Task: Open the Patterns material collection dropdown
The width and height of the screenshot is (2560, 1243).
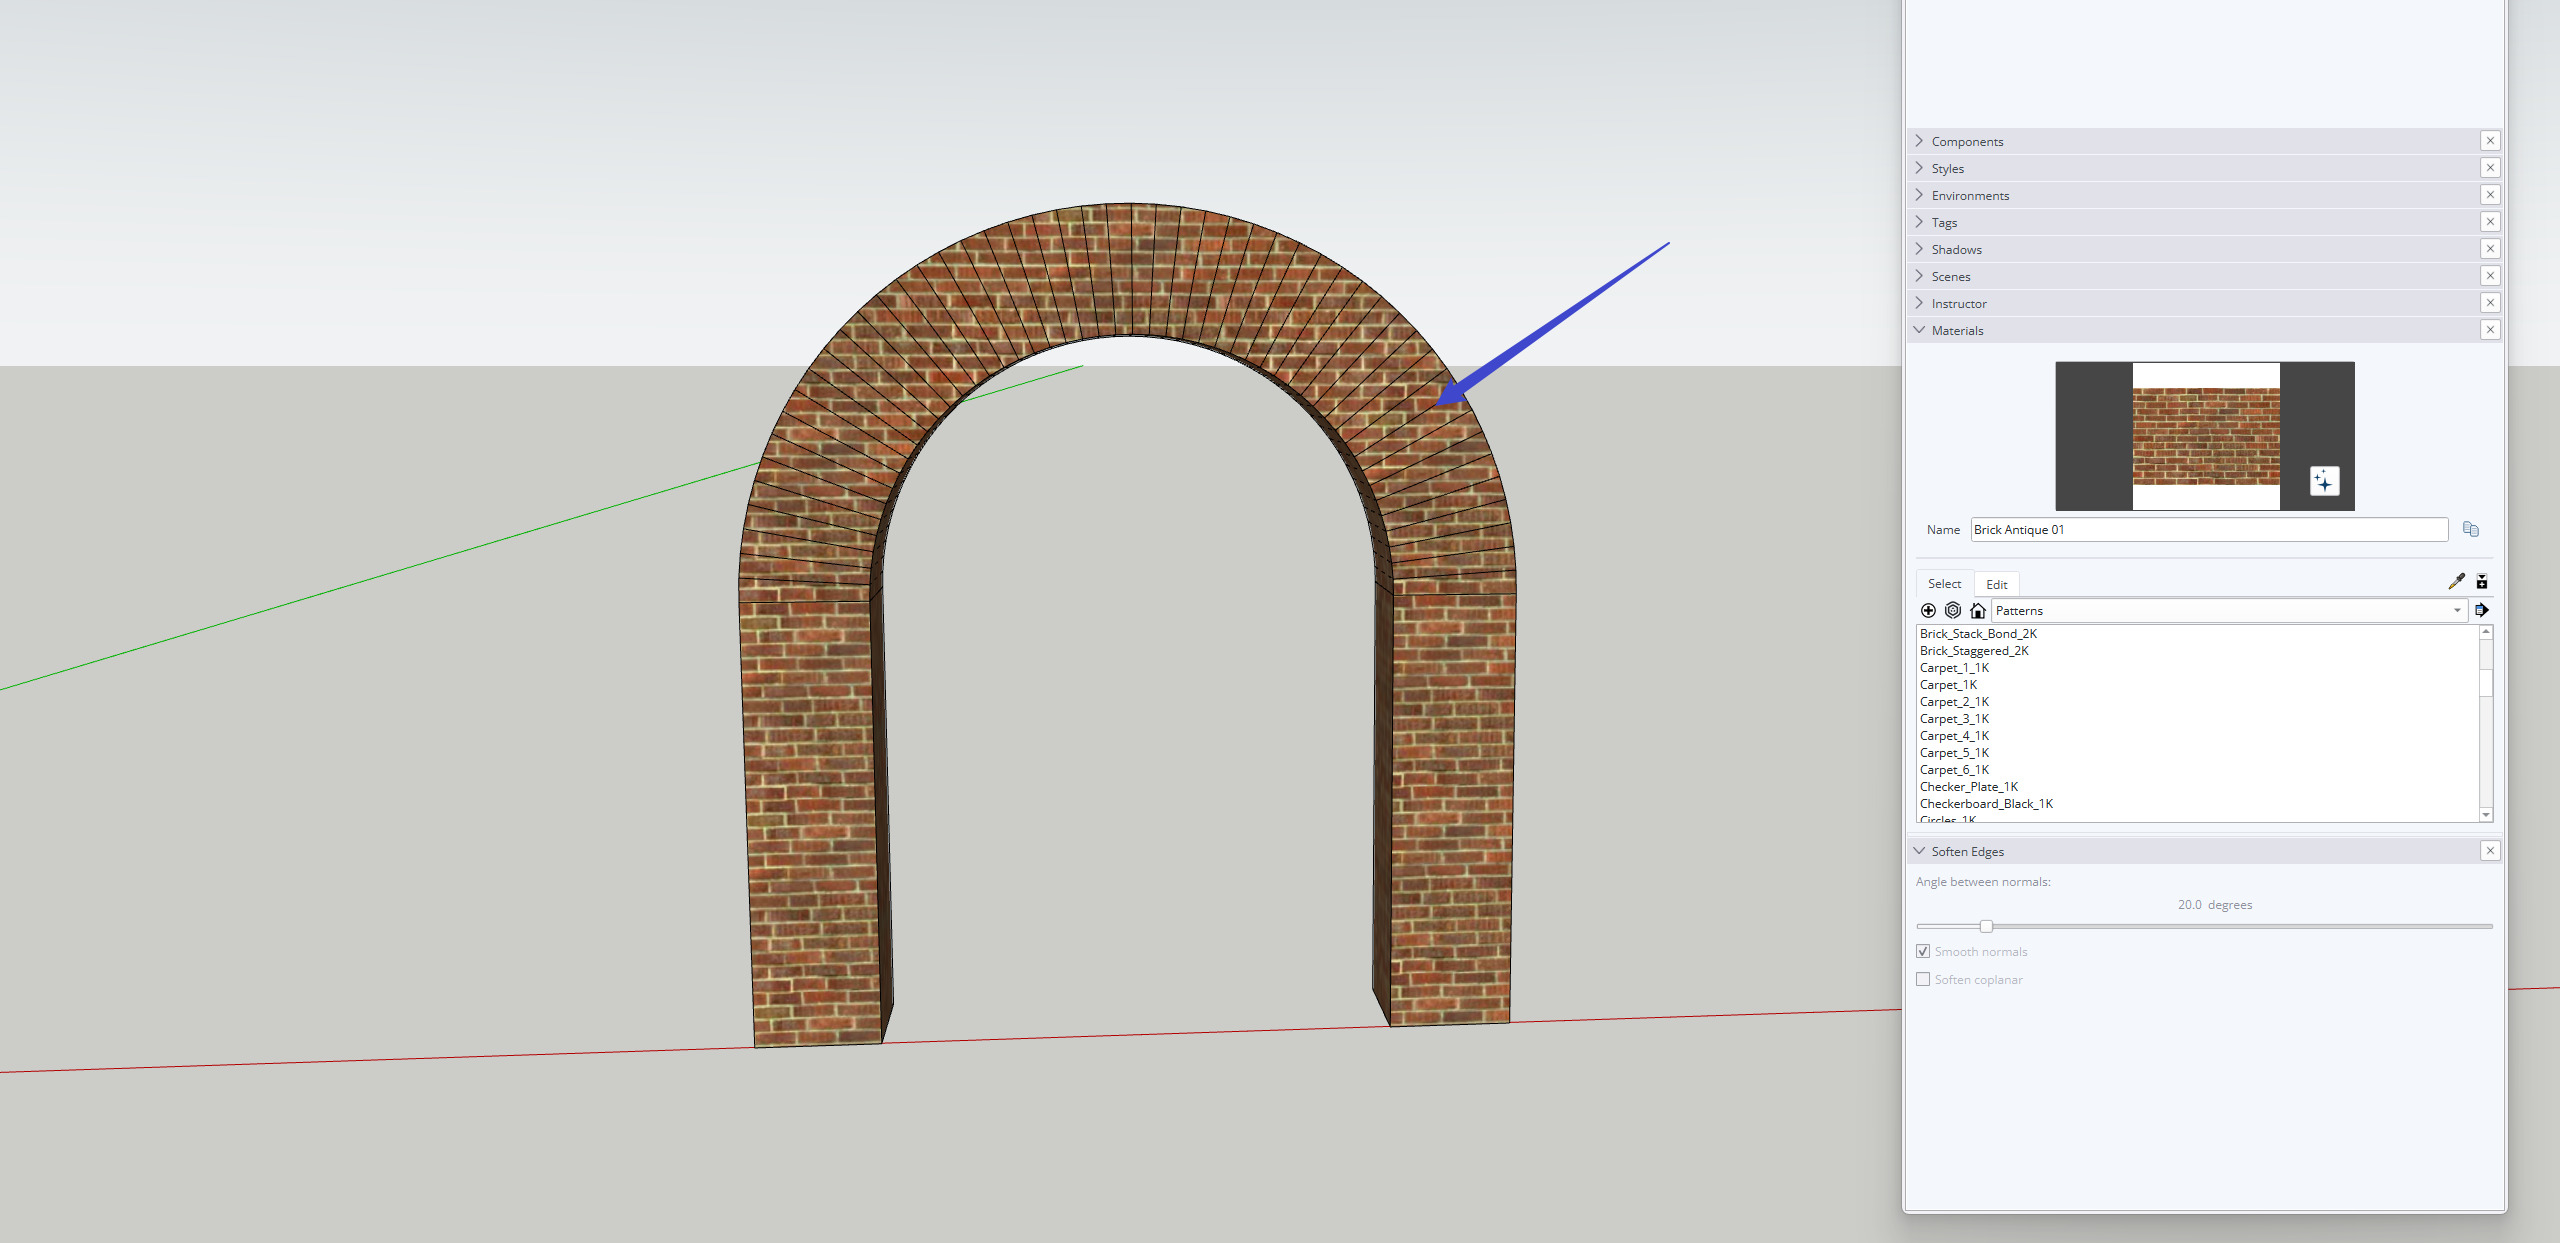Action: pyautogui.click(x=2228, y=610)
